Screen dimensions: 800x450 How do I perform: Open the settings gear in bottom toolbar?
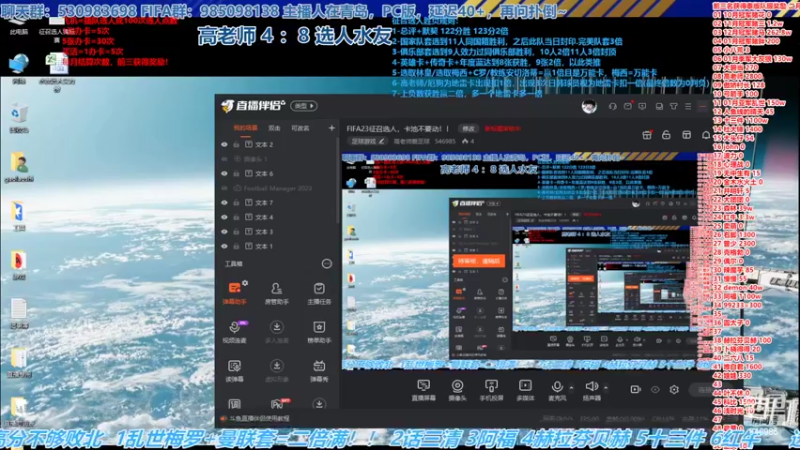[x=674, y=389]
